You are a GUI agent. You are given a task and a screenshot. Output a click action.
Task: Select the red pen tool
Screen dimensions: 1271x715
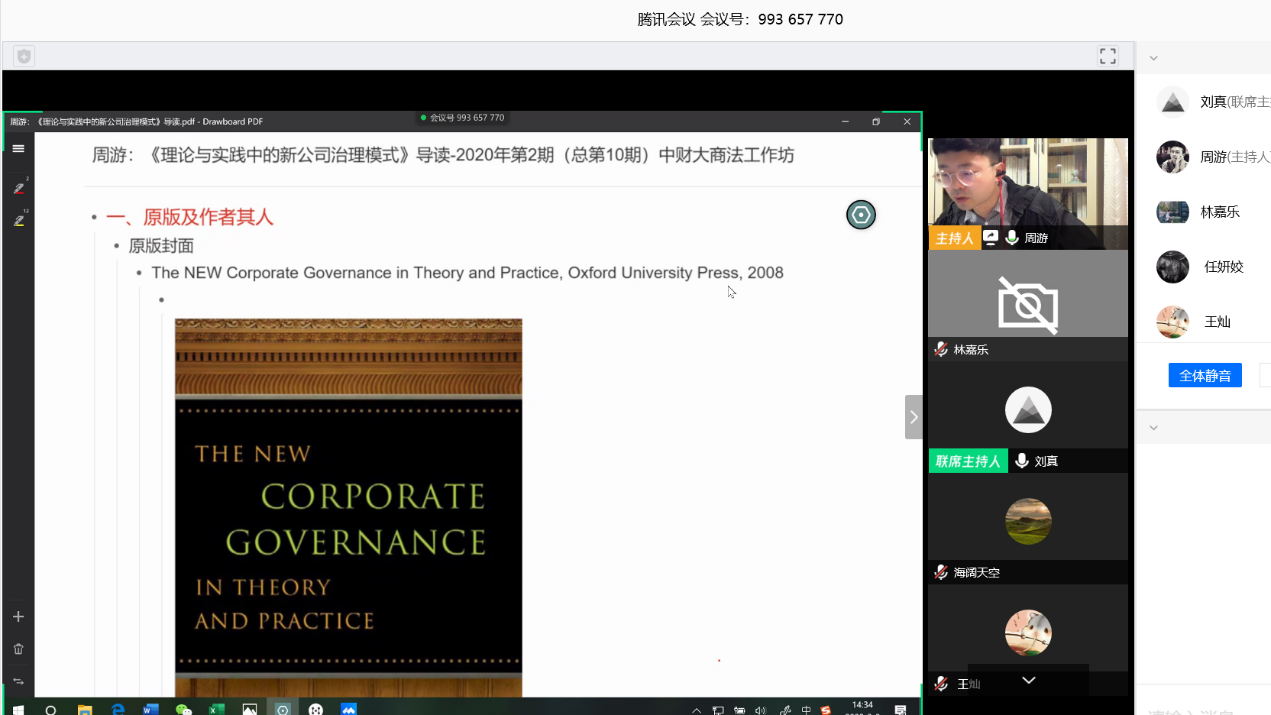(x=18, y=188)
